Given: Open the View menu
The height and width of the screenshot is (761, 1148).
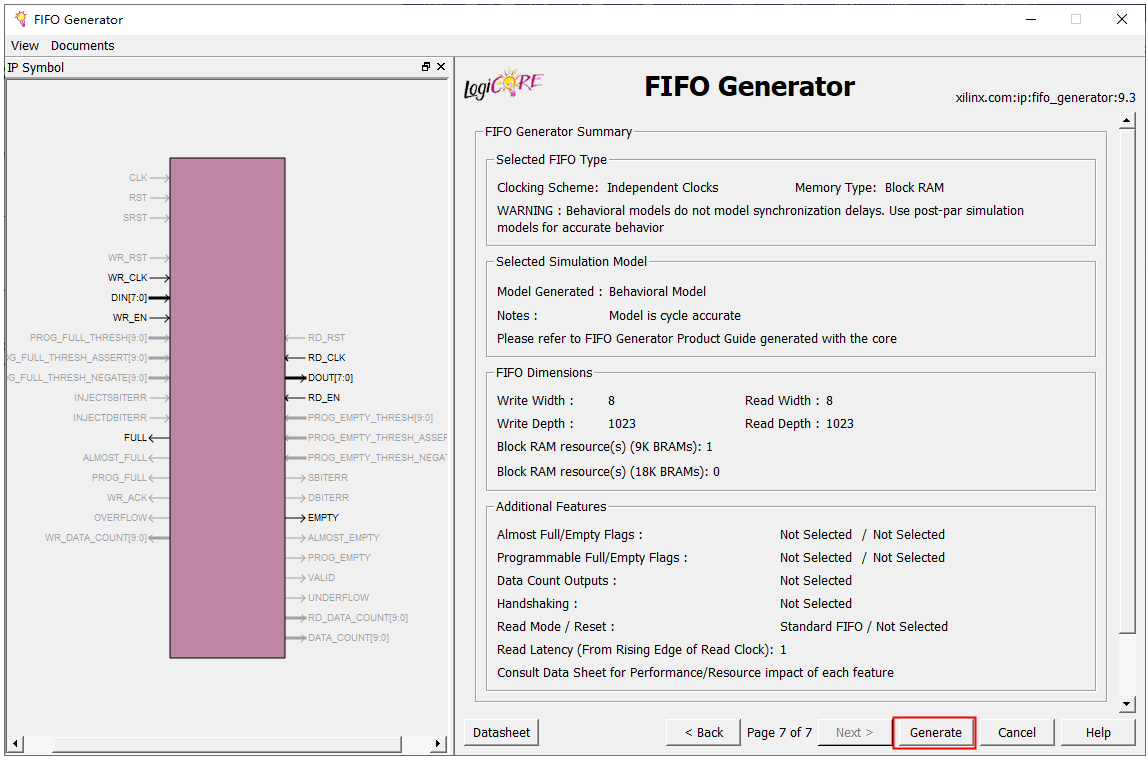Looking at the screenshot, I should tap(25, 45).
